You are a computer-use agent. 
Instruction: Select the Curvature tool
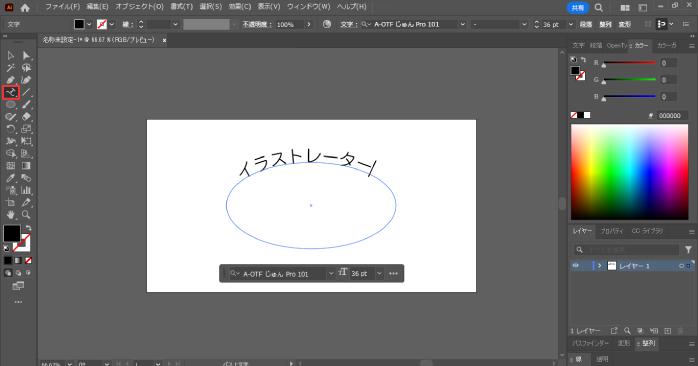pyautogui.click(x=26, y=80)
